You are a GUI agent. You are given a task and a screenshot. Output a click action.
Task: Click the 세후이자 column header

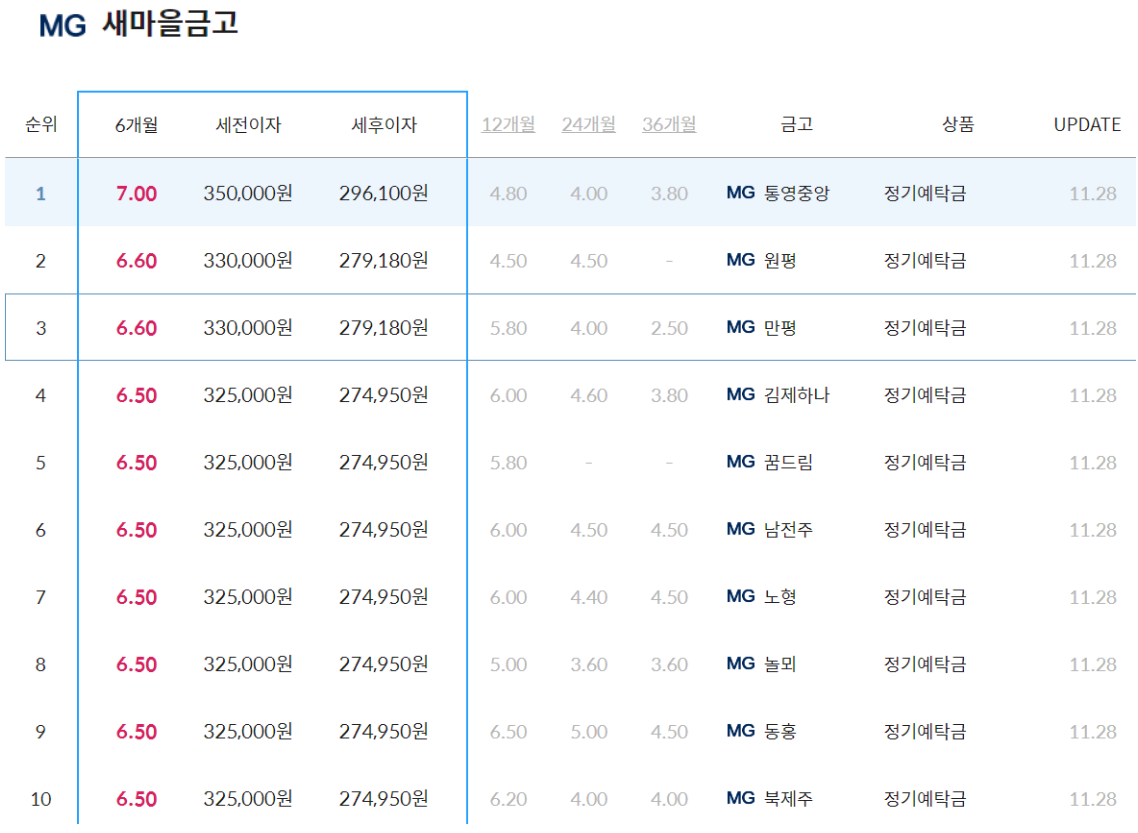384,125
